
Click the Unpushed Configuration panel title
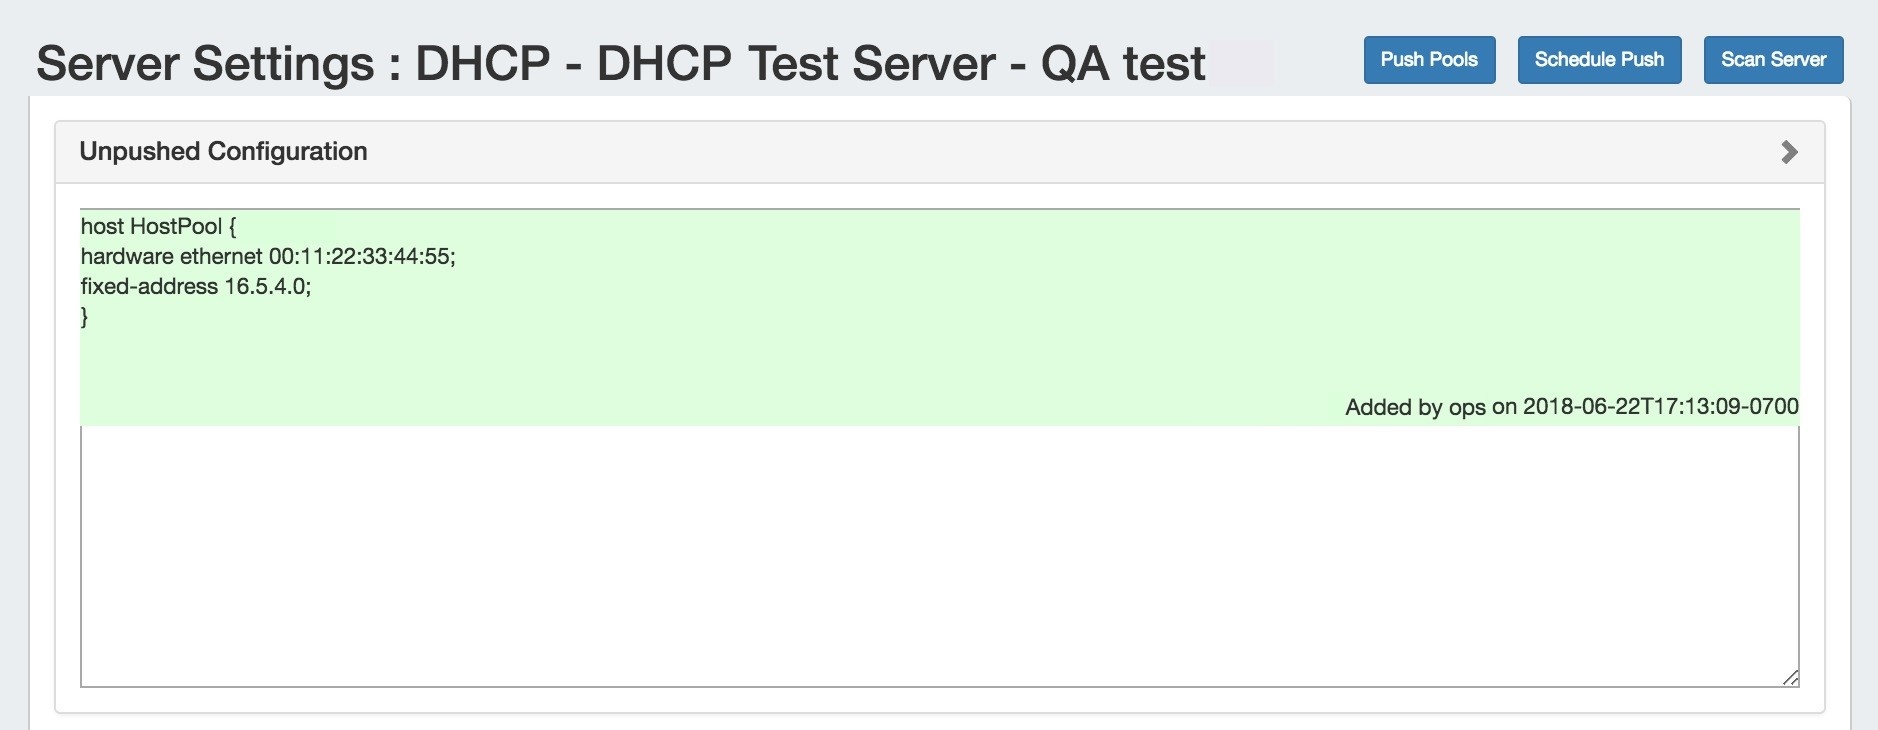click(x=223, y=152)
